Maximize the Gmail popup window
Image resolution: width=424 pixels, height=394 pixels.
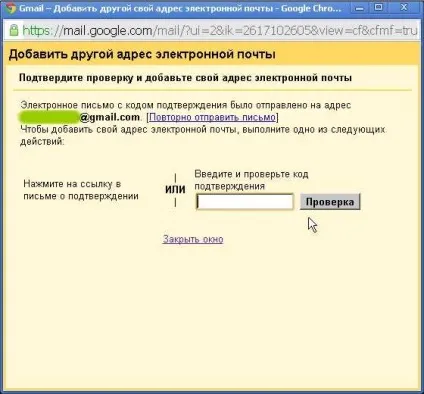[379, 8]
